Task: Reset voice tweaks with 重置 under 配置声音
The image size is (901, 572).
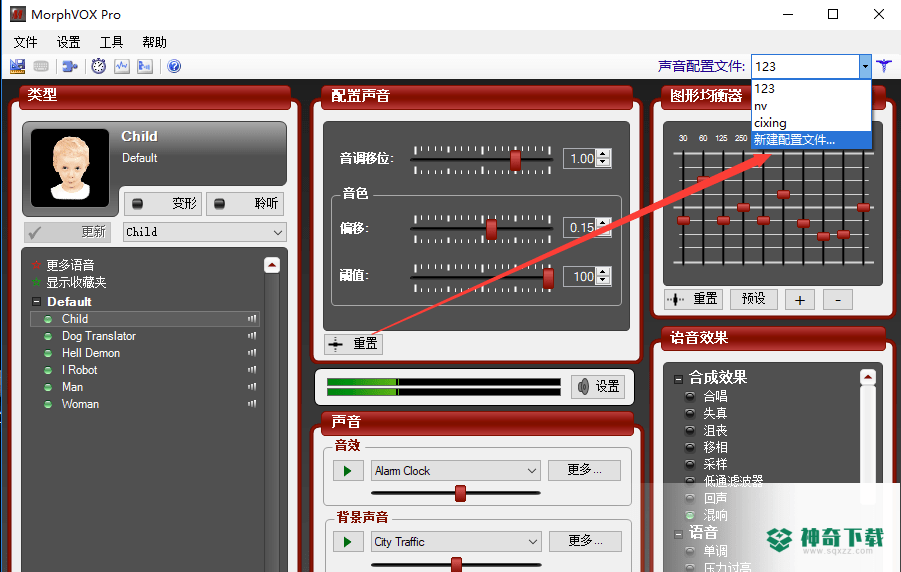Action: coord(353,344)
